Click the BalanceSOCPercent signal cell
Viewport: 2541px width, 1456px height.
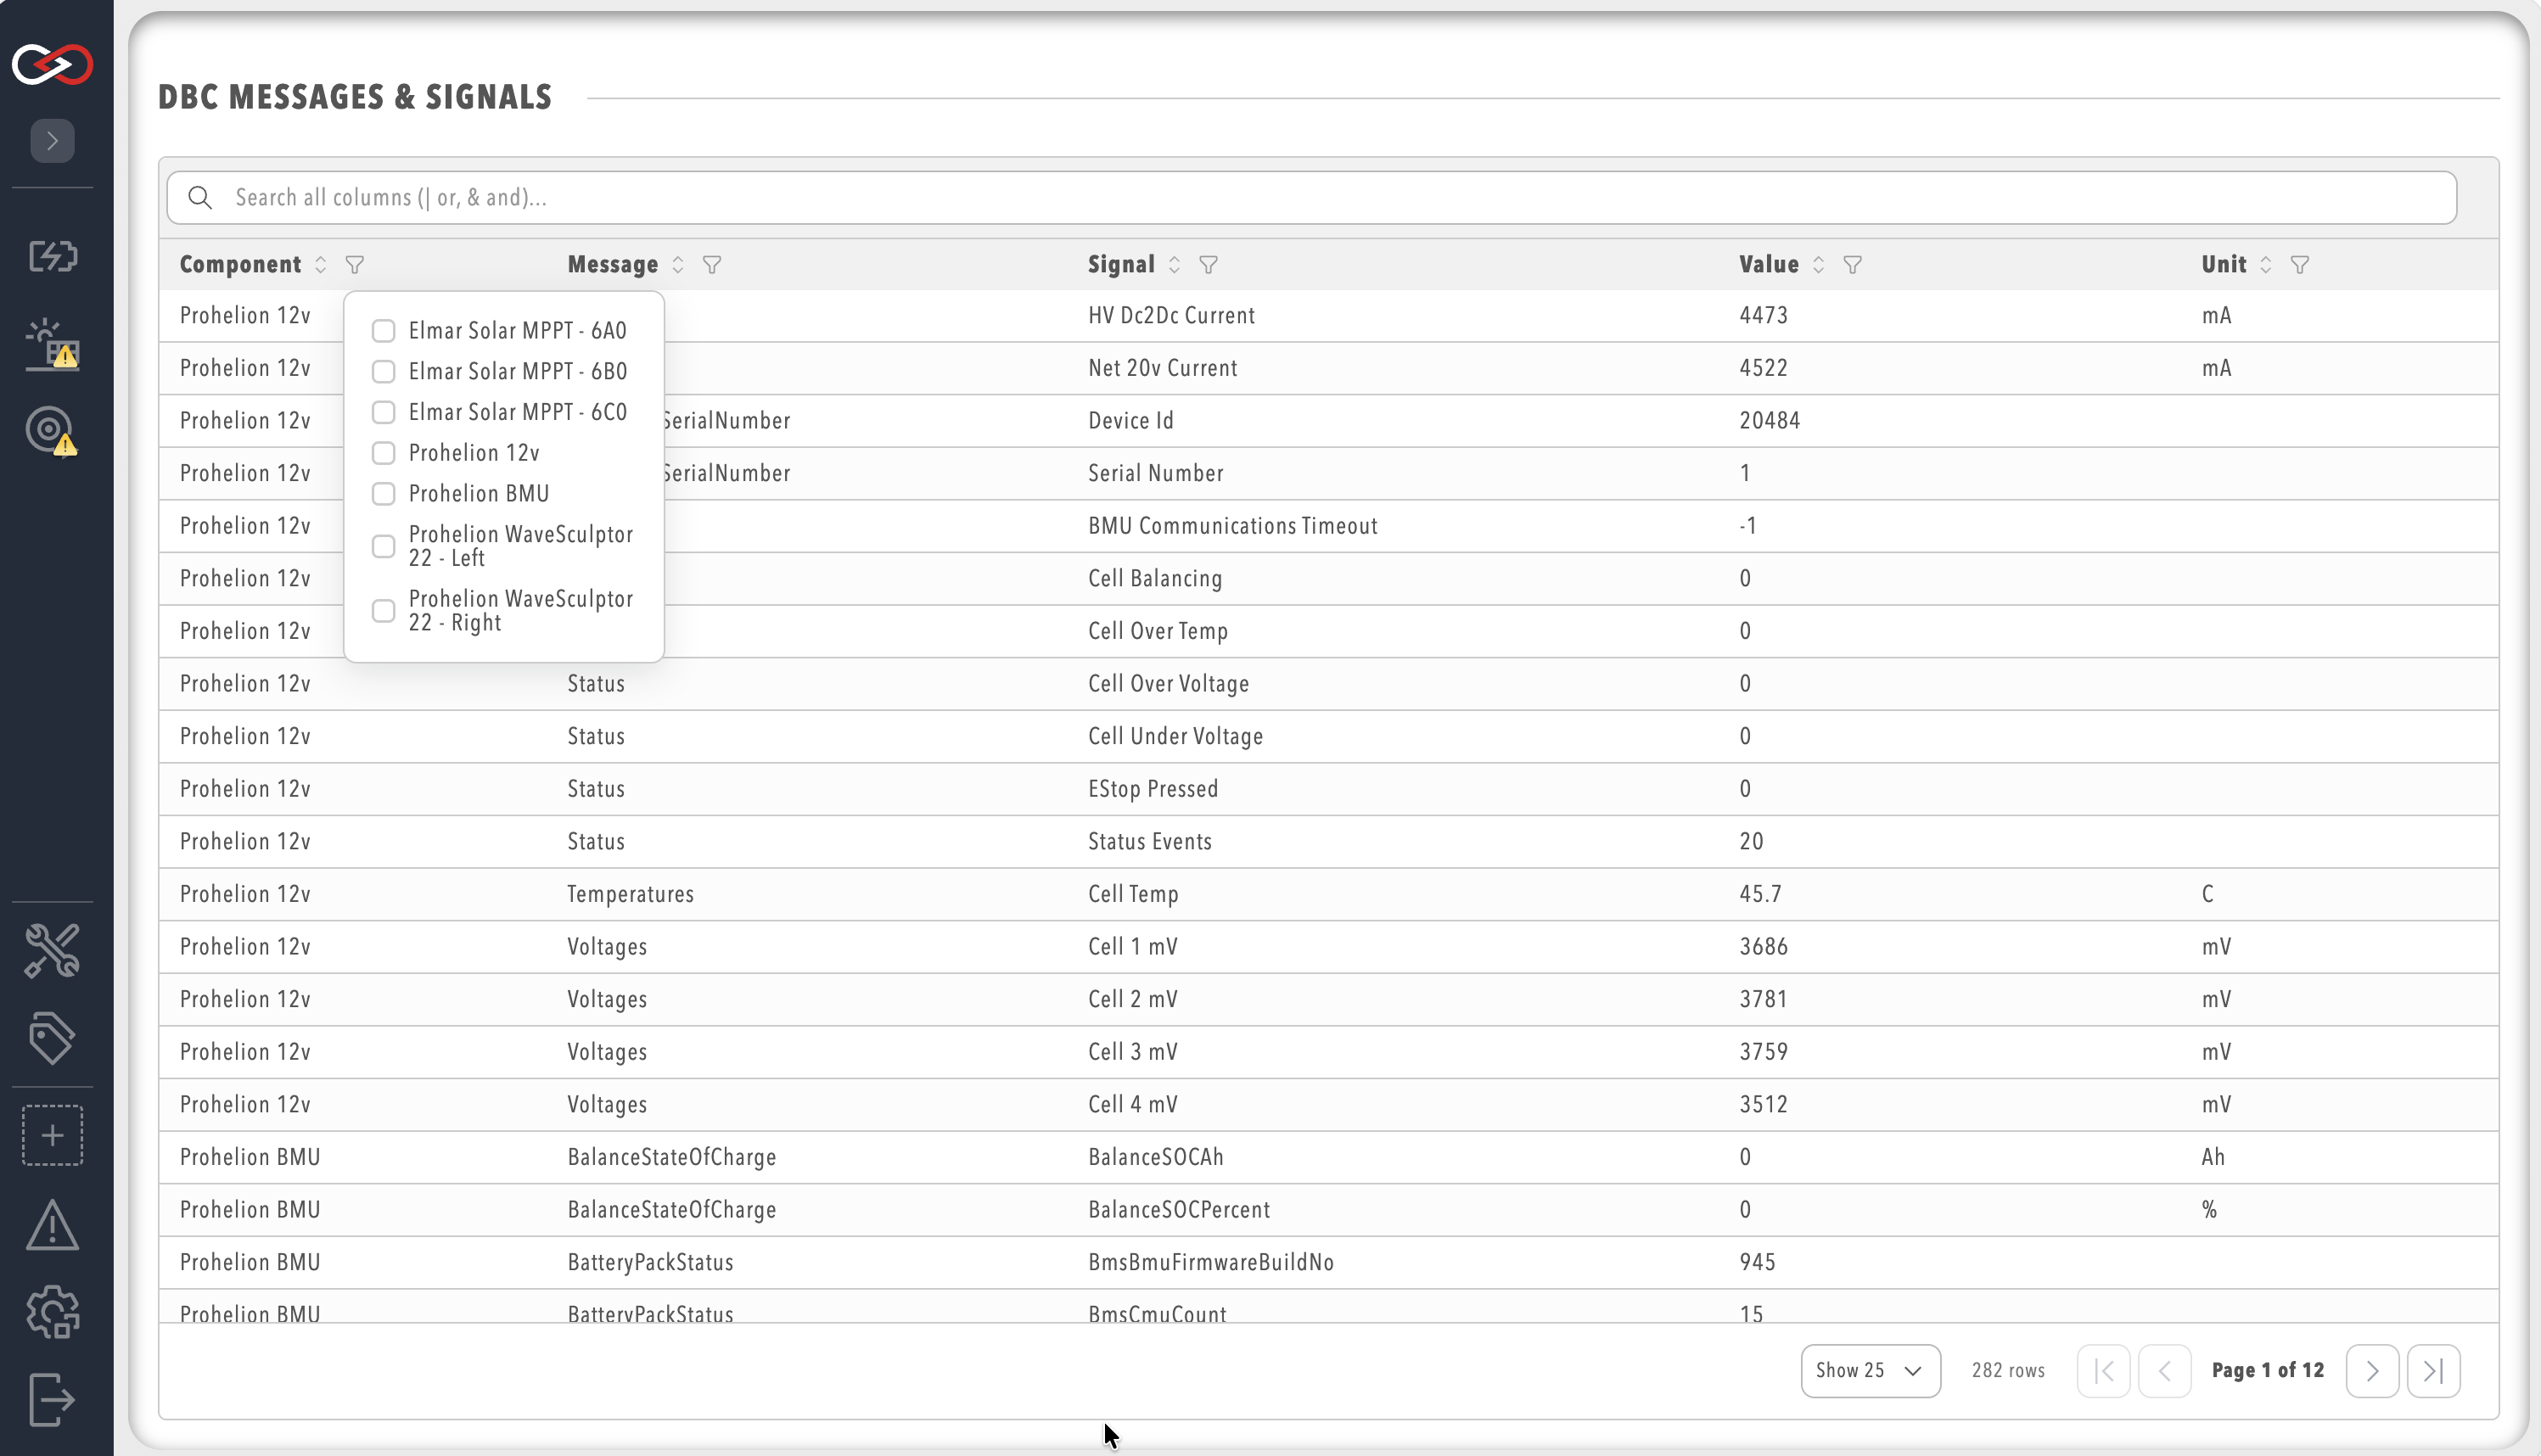click(x=1179, y=1210)
